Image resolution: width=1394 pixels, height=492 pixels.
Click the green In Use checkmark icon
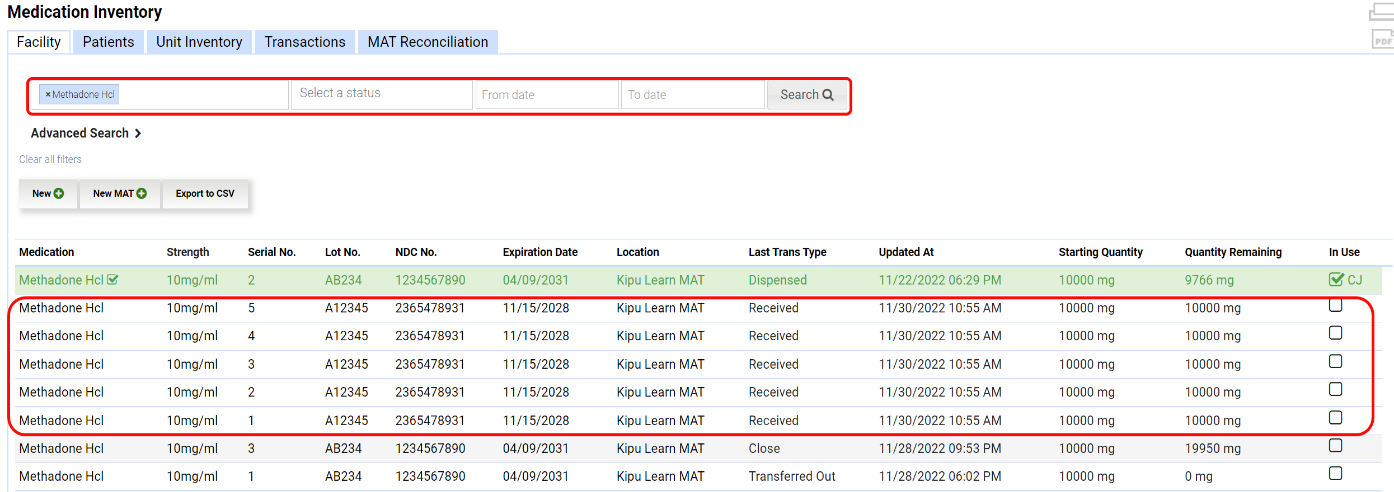[x=1336, y=280]
